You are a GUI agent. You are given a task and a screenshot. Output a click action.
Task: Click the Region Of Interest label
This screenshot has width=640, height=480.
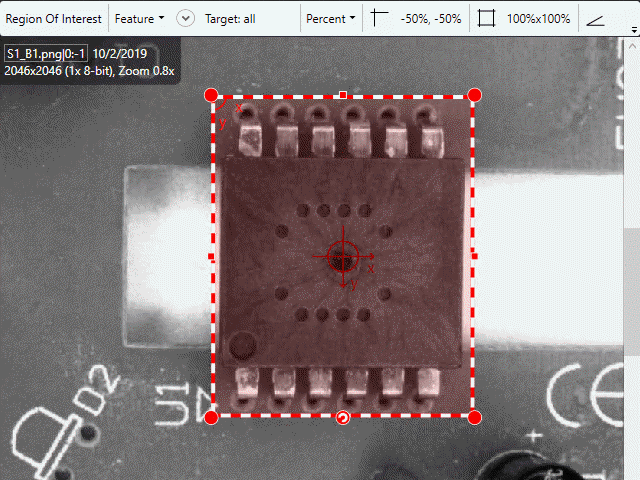[54, 18]
